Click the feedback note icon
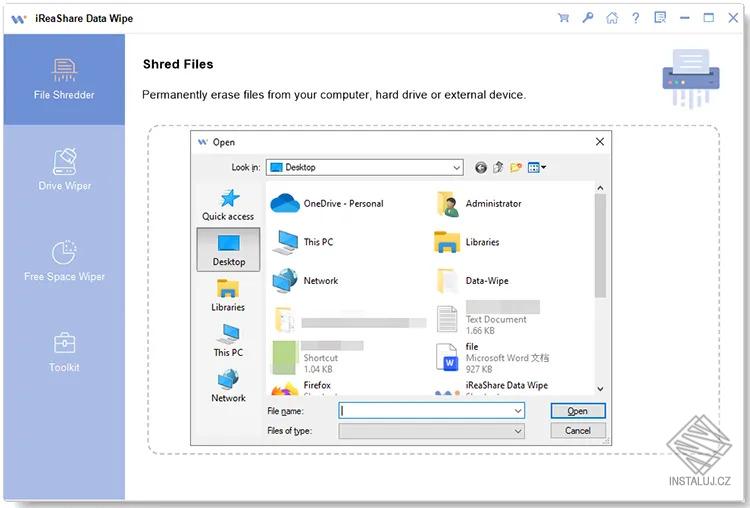 click(660, 18)
